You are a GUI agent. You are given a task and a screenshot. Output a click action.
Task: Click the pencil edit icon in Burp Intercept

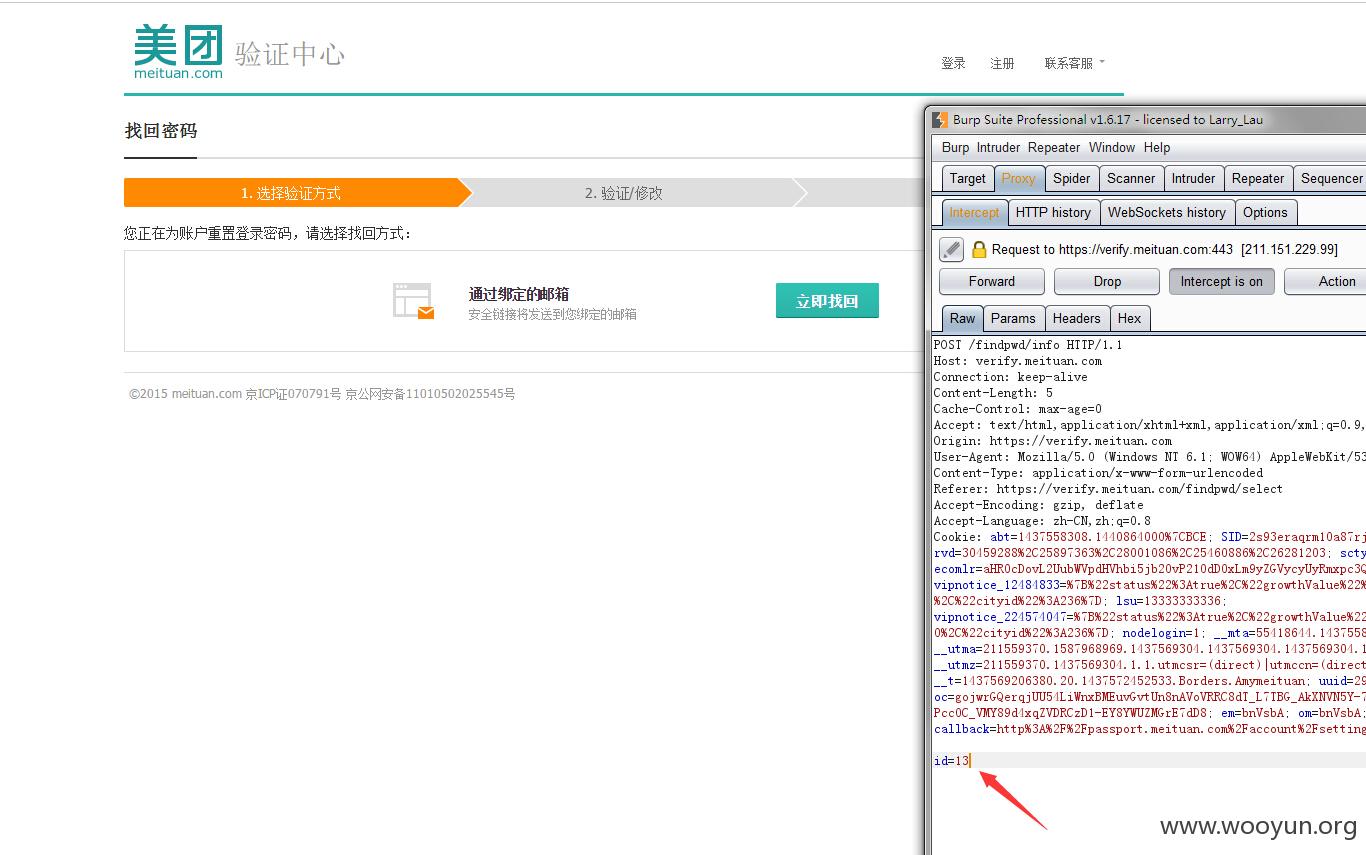point(952,249)
